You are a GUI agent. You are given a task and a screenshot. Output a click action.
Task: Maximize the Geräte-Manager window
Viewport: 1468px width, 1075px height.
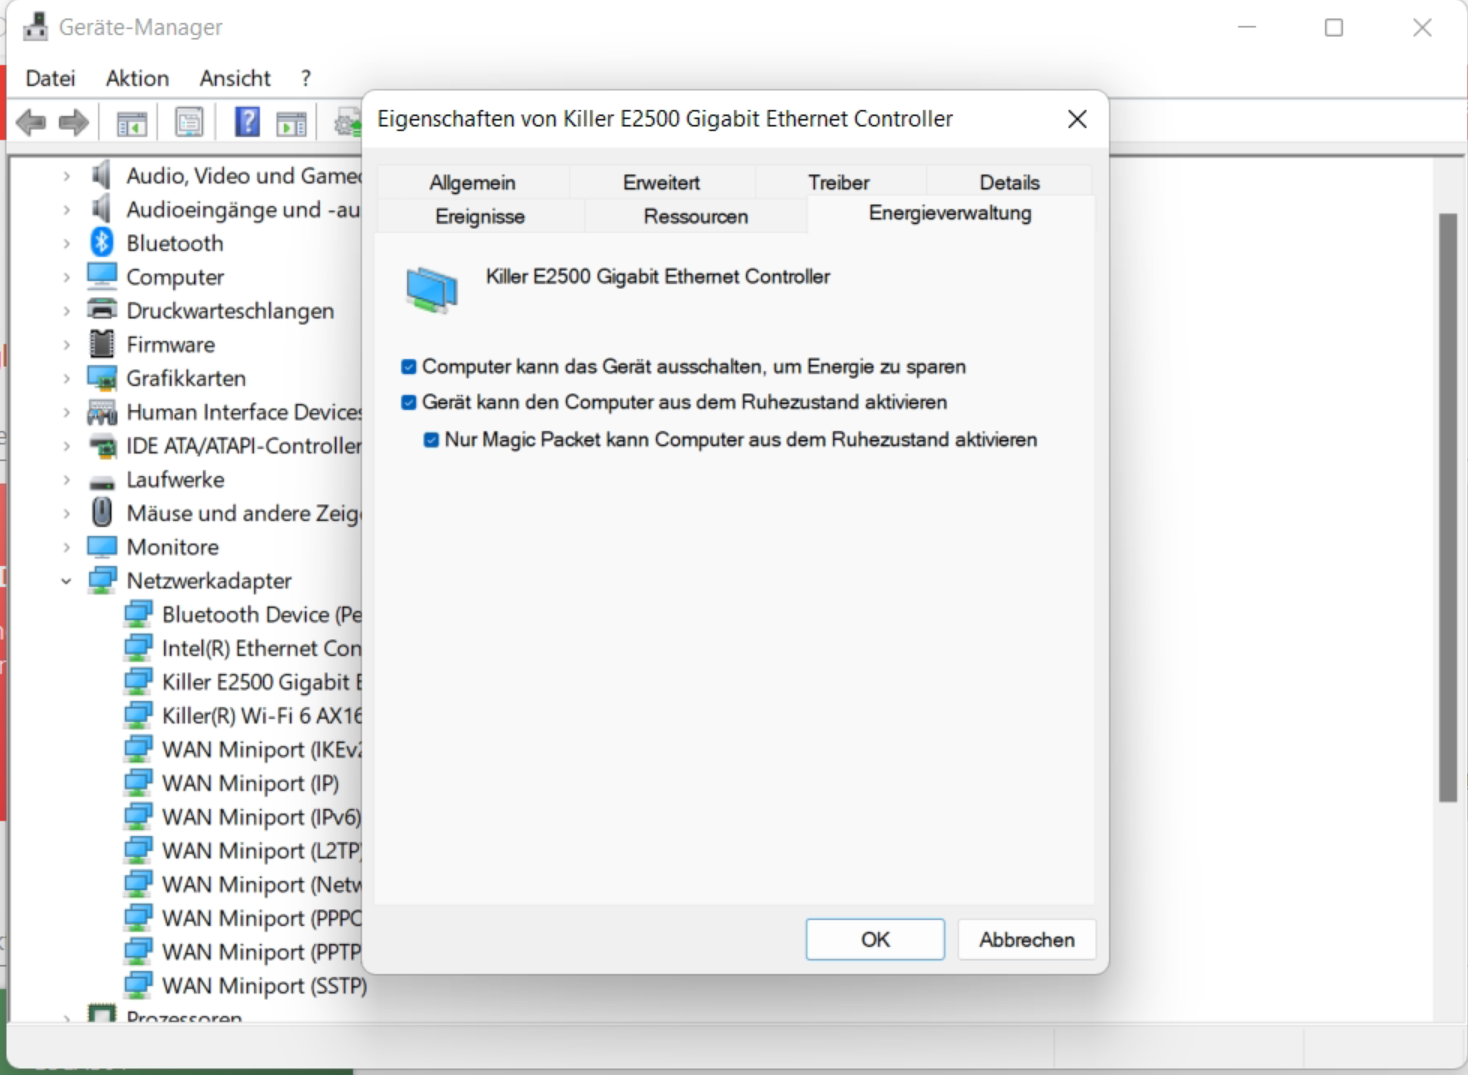(x=1334, y=27)
